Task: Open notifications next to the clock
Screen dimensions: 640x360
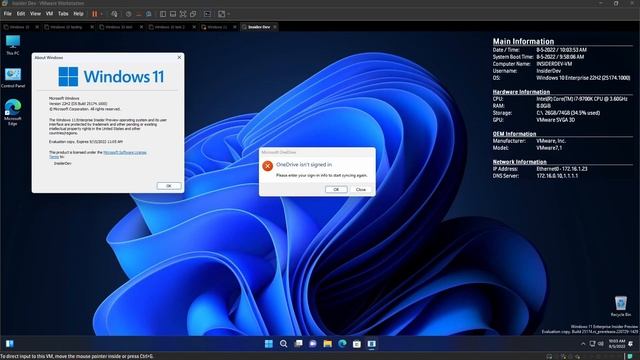Action: click(x=631, y=344)
